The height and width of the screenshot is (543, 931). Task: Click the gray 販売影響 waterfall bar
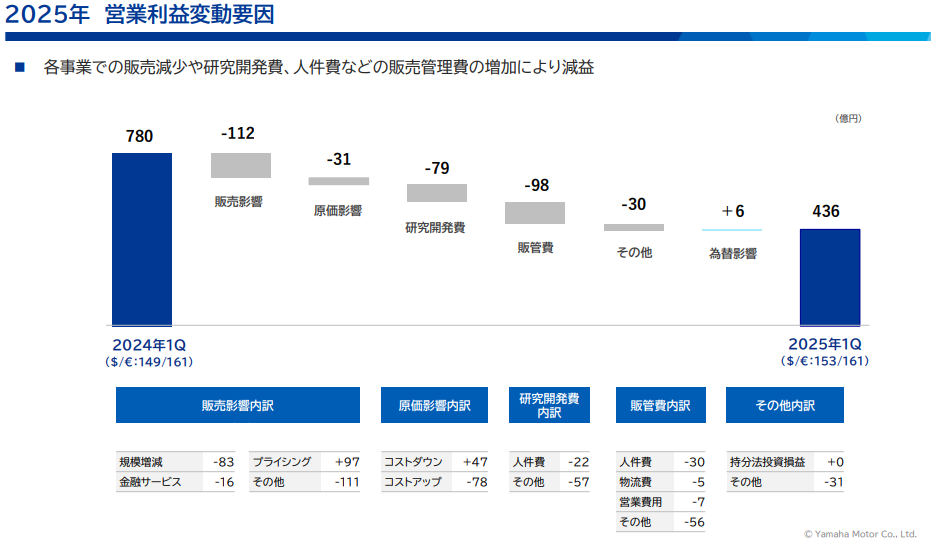click(241, 166)
